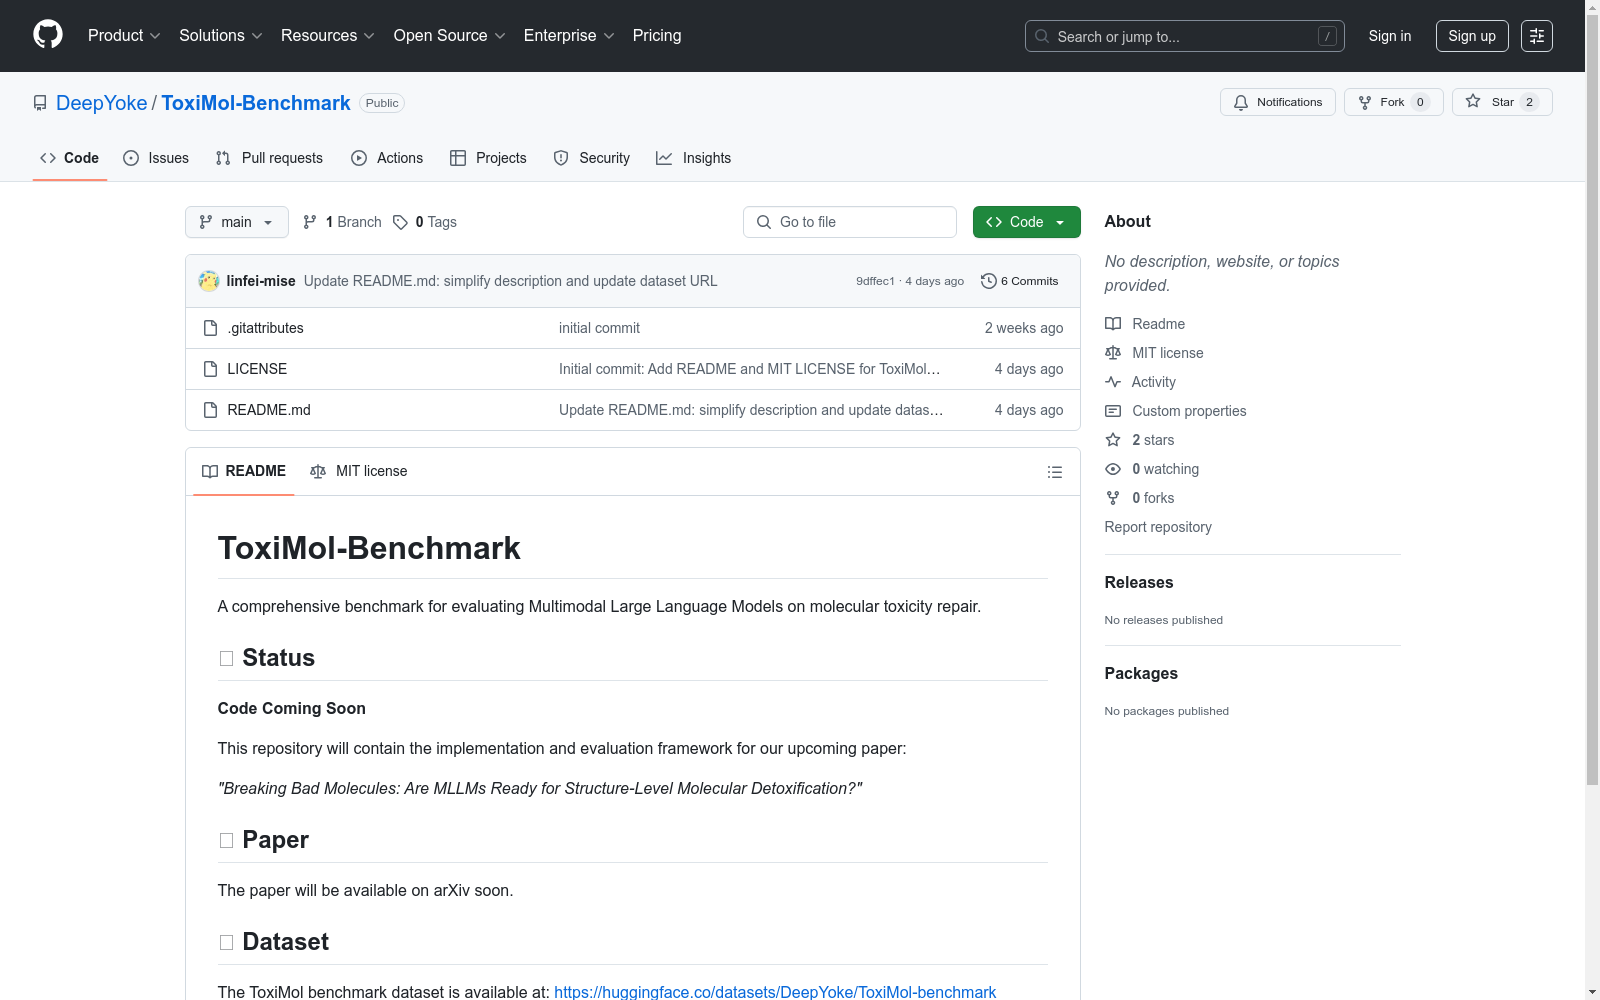Viewport: 1600px width, 1000px height.
Task: Fork this repository
Action: point(1393,102)
